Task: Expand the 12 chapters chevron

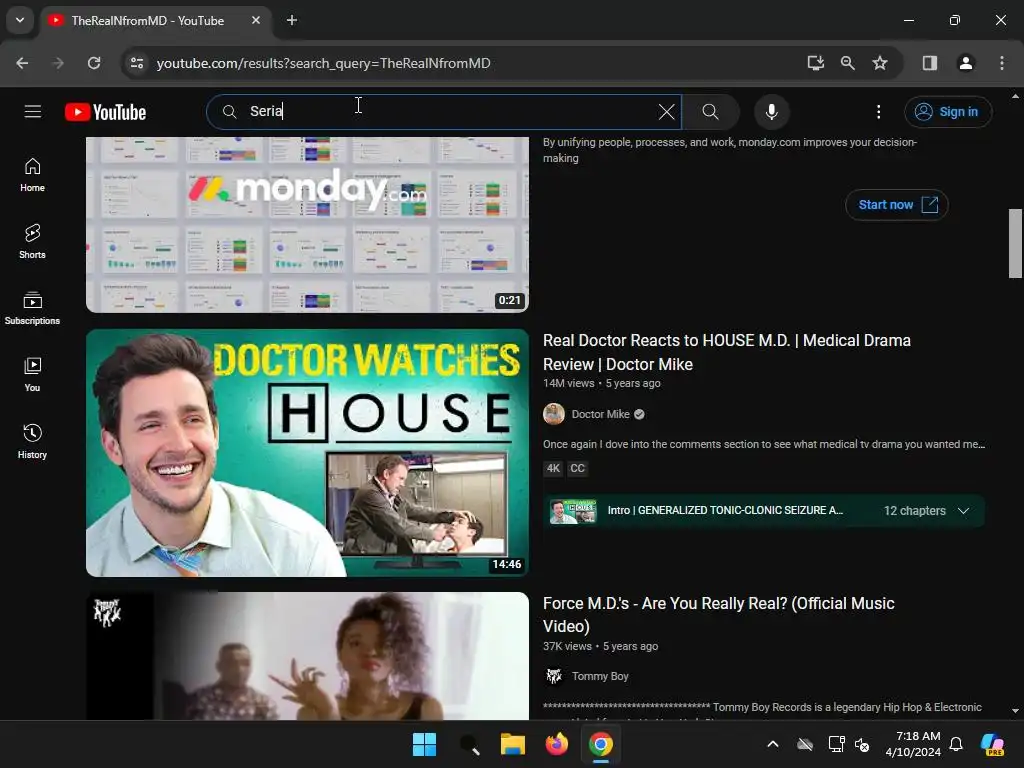Action: pyautogui.click(x=963, y=511)
